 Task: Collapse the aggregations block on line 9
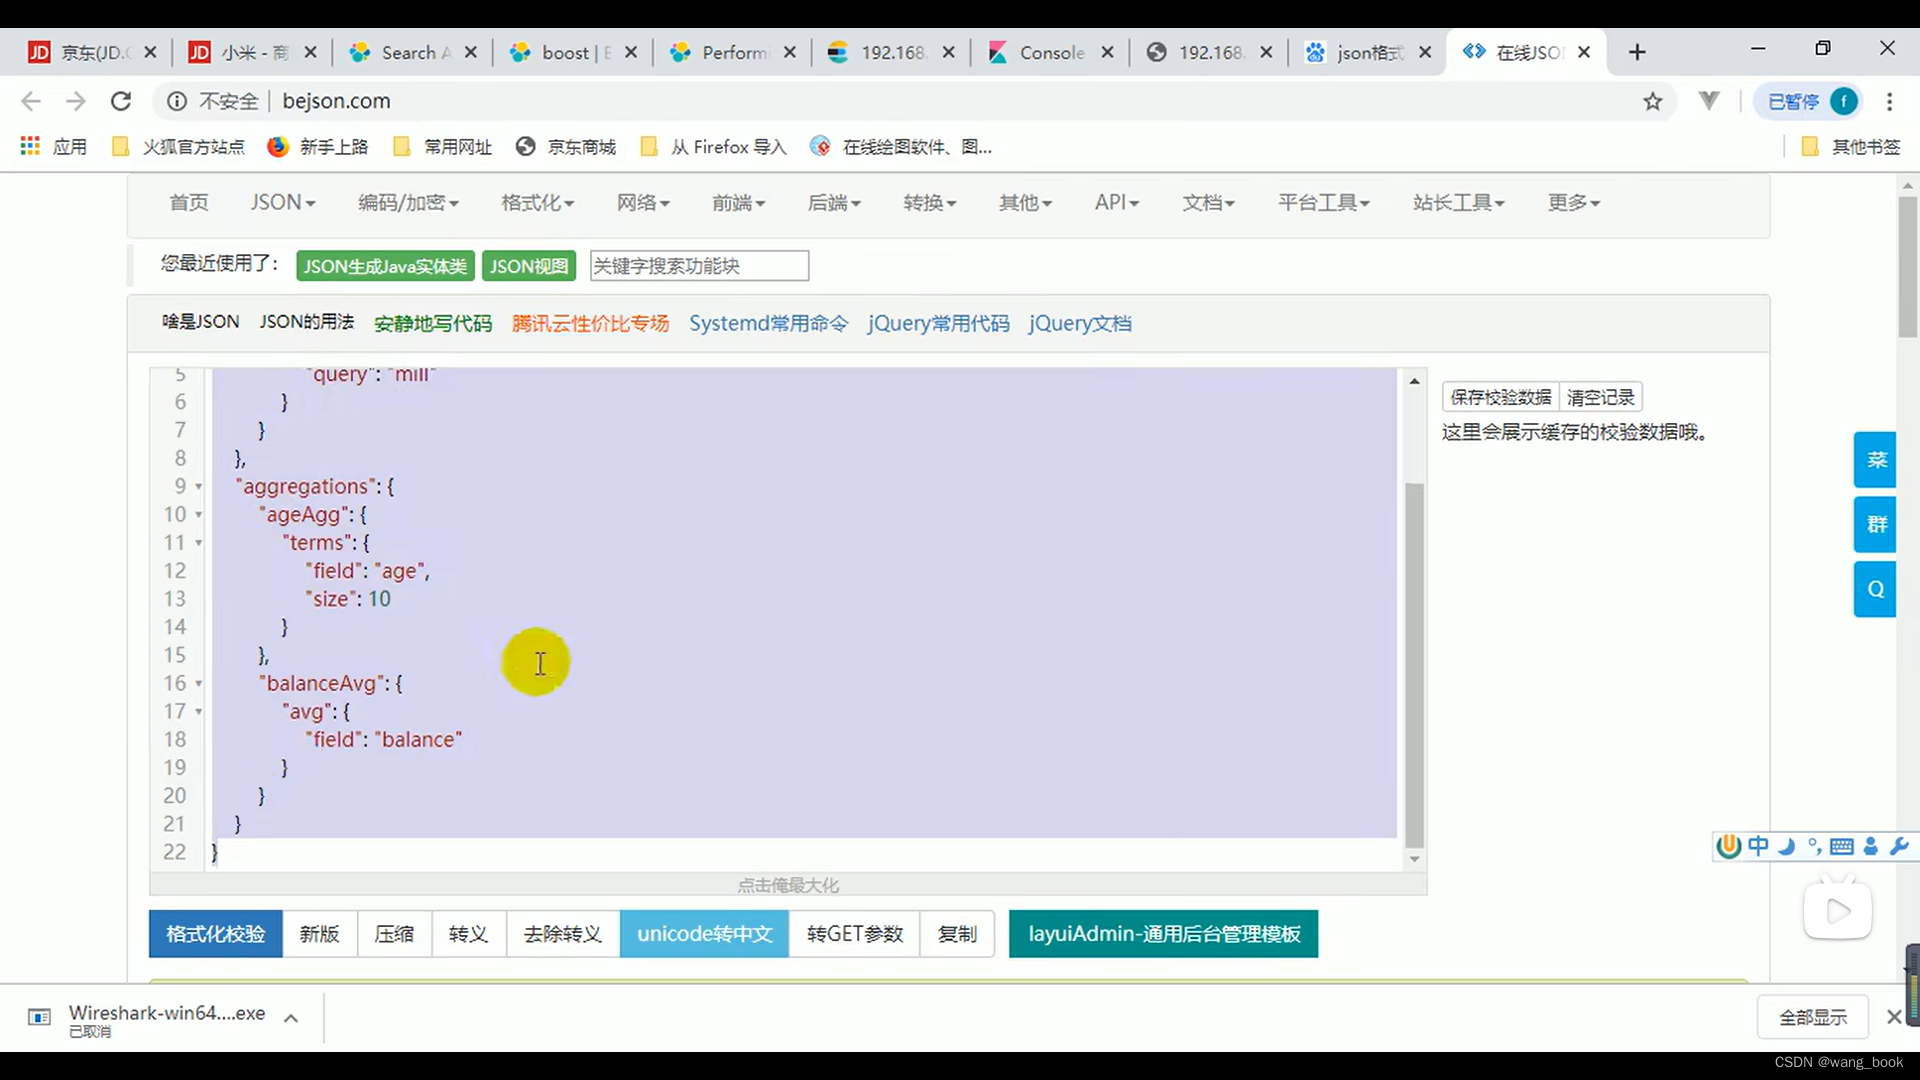point(199,487)
